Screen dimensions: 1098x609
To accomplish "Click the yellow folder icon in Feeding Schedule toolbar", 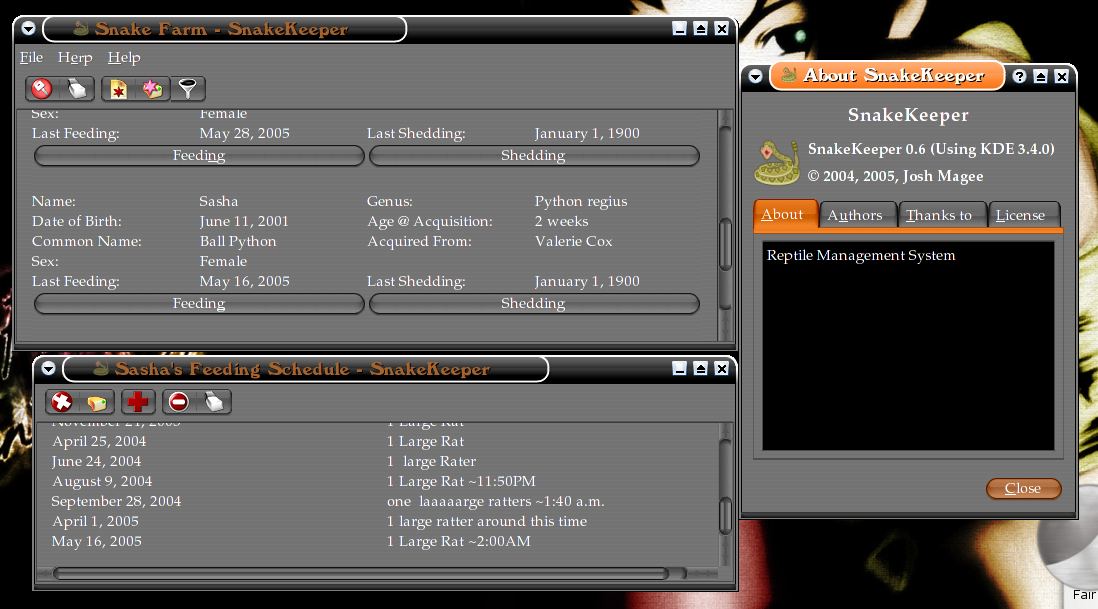I will click(97, 402).
